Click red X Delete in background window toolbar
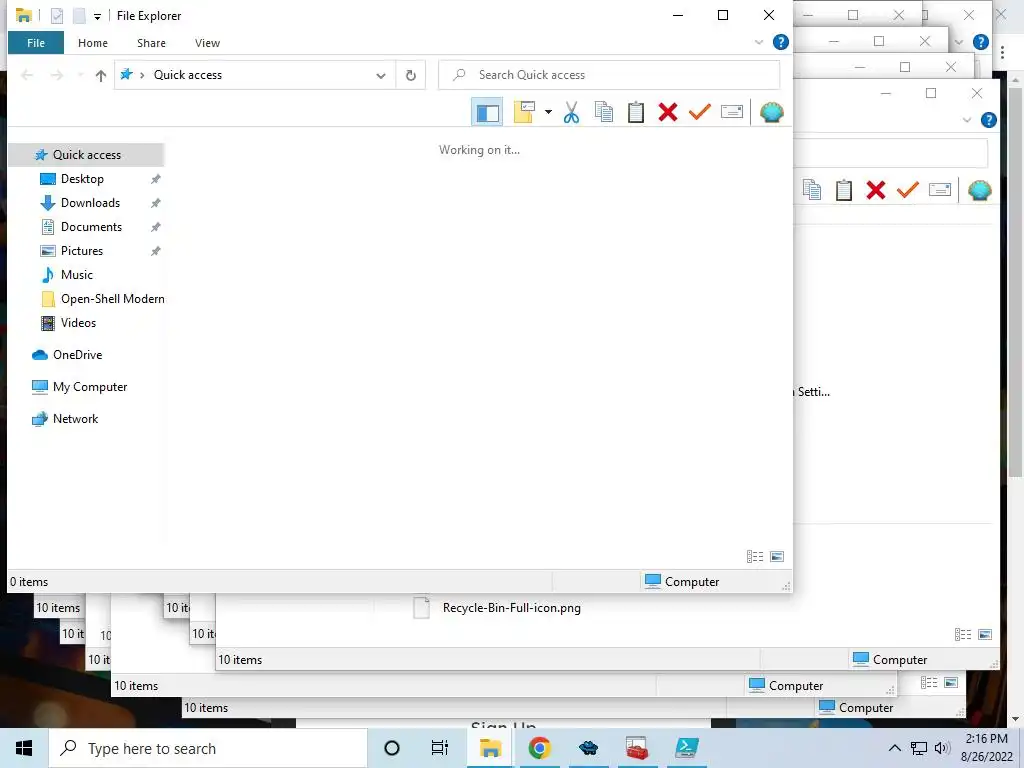This screenshot has width=1024, height=768. [x=876, y=190]
